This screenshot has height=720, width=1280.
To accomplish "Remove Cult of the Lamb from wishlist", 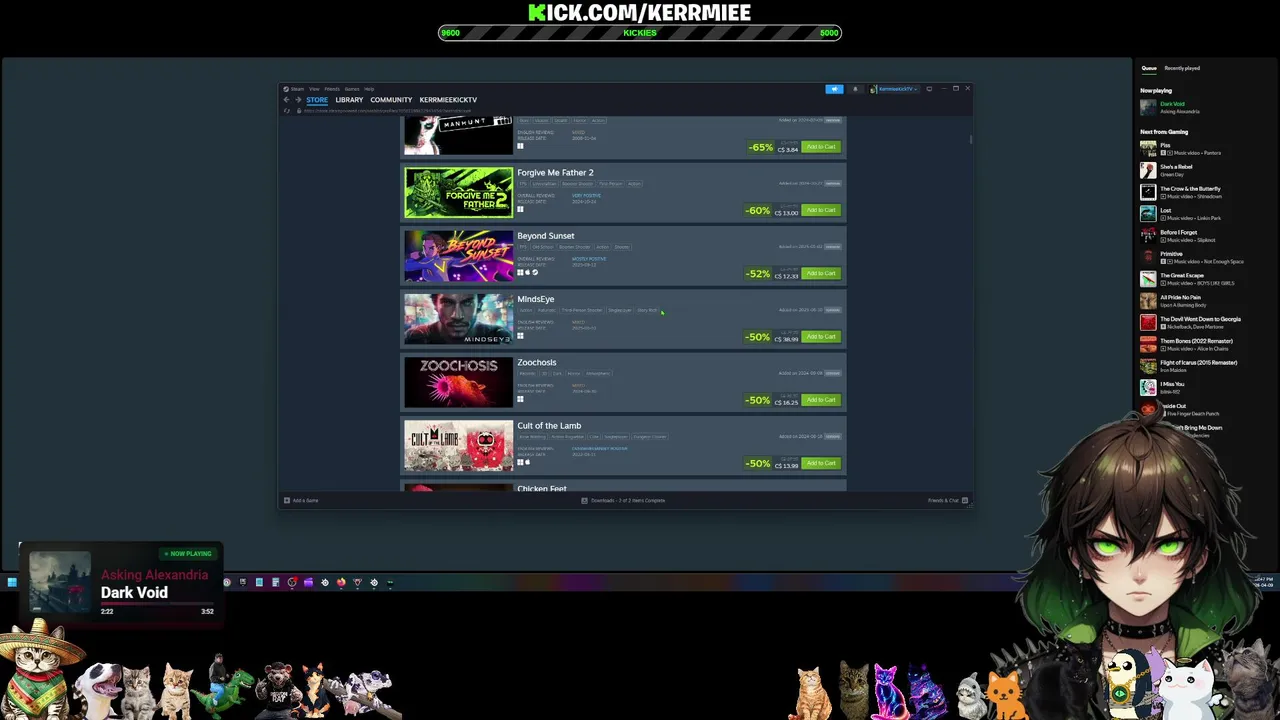I will (832, 437).
